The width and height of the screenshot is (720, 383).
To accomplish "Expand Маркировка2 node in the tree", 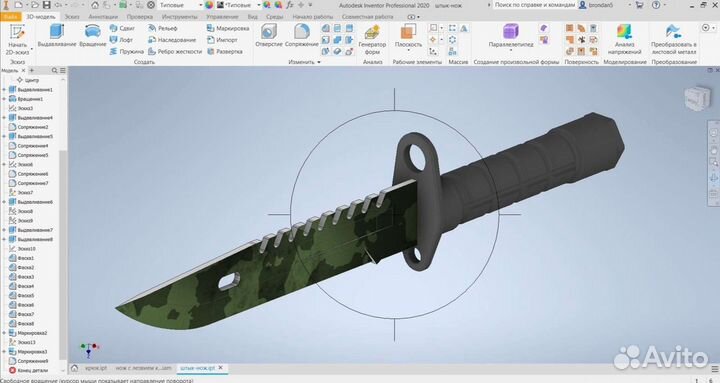I will coord(4,333).
